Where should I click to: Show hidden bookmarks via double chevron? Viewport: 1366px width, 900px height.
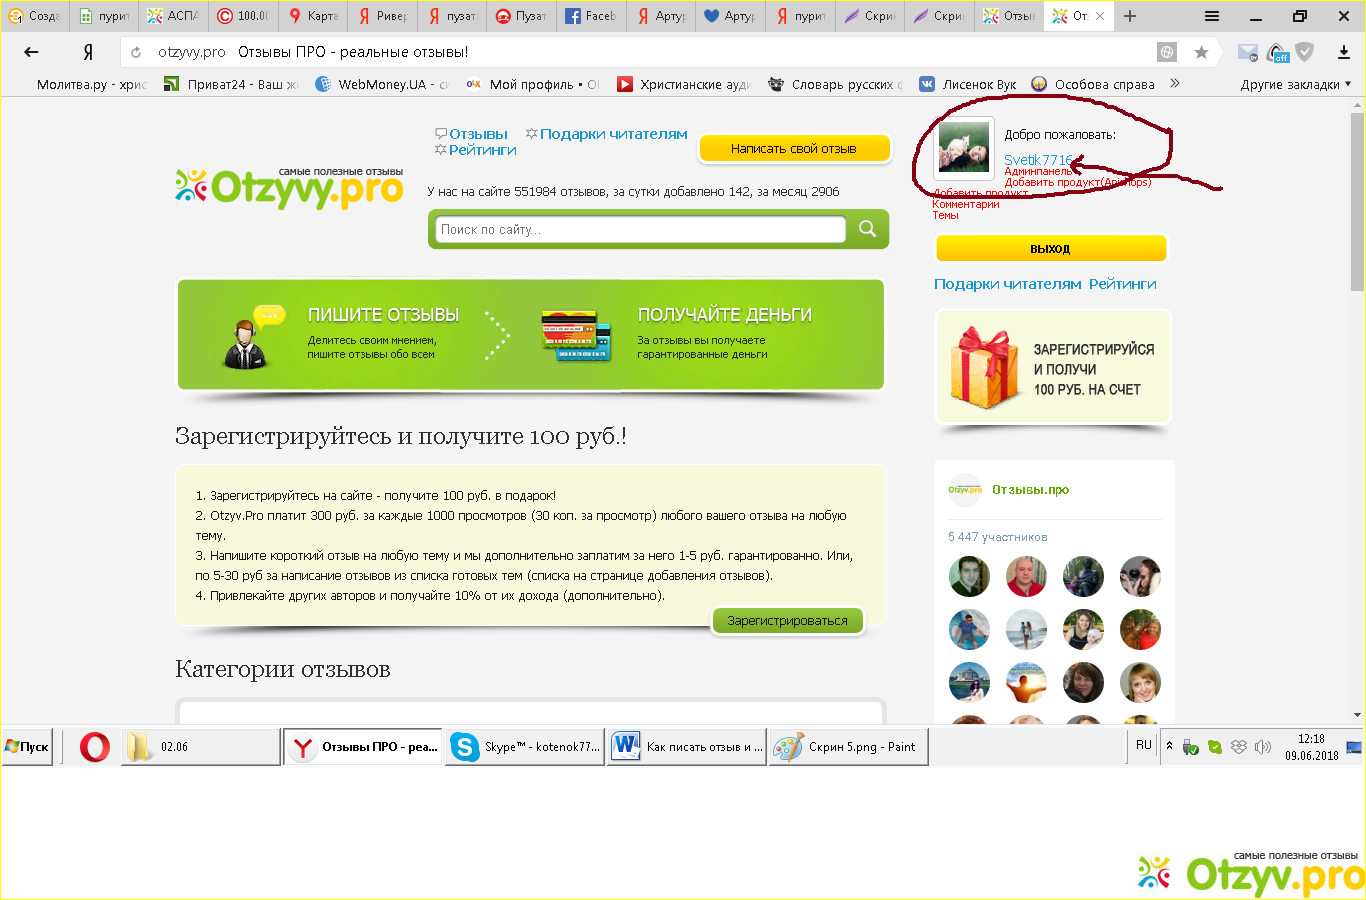[1175, 84]
